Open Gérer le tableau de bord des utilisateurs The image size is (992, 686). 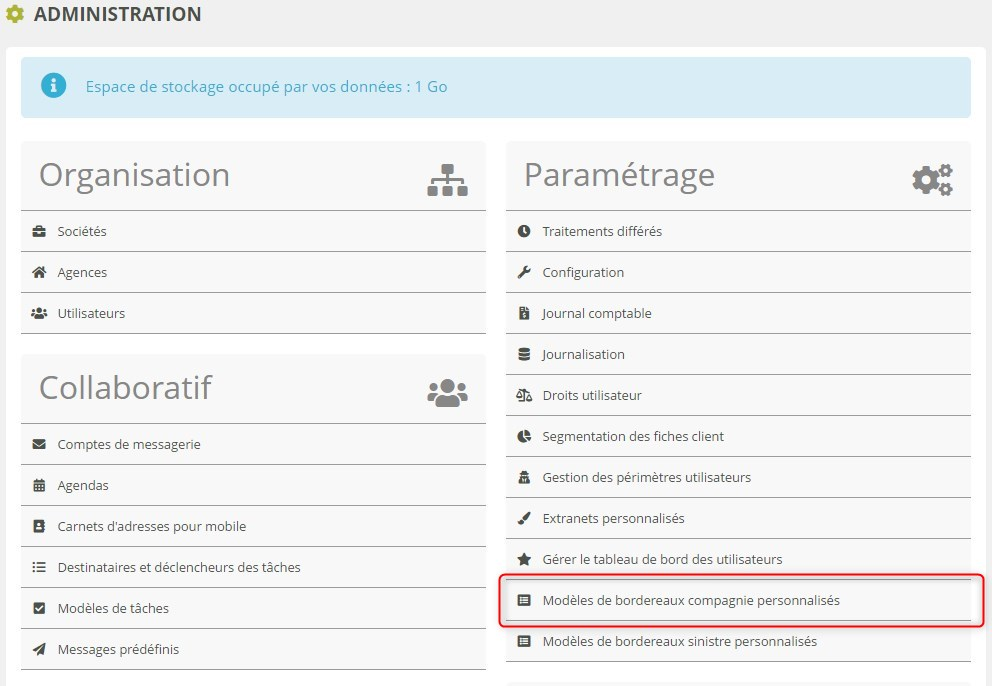pos(662,559)
